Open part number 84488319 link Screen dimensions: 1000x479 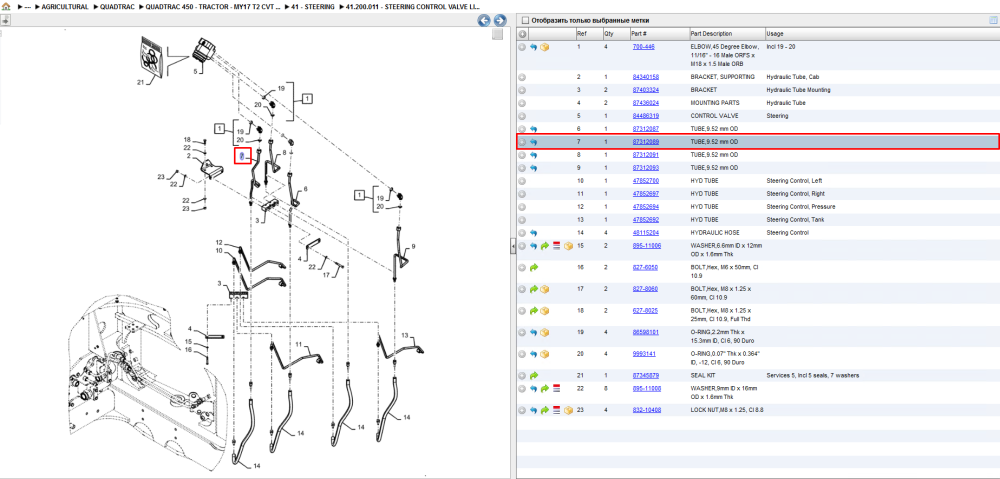pos(645,116)
